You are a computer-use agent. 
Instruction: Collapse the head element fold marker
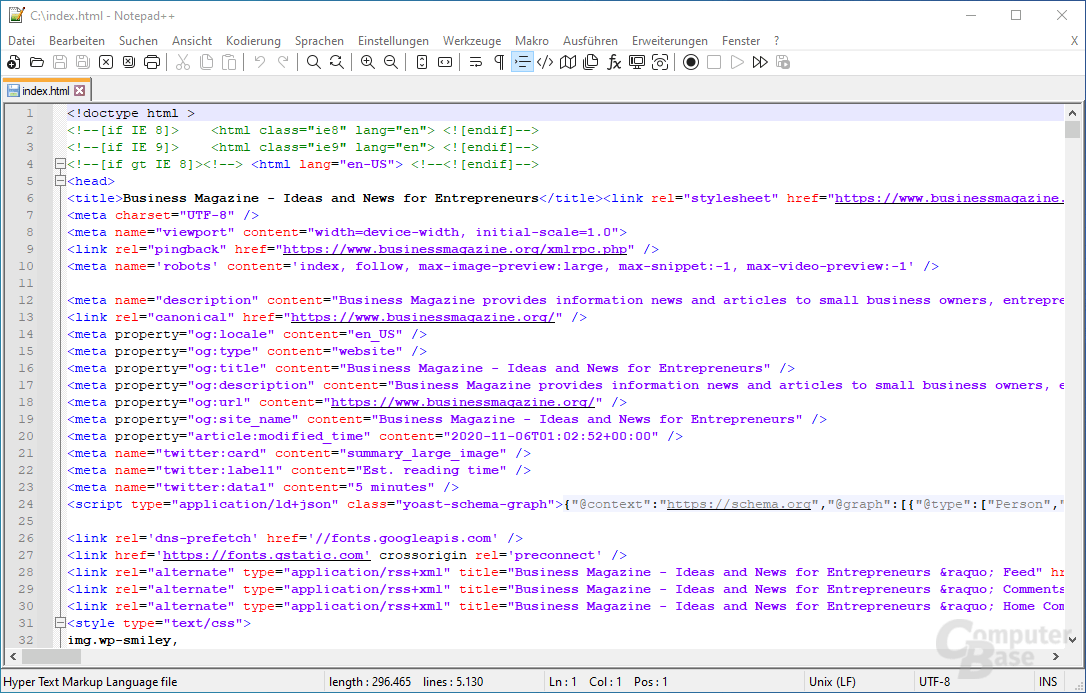[x=60, y=181]
